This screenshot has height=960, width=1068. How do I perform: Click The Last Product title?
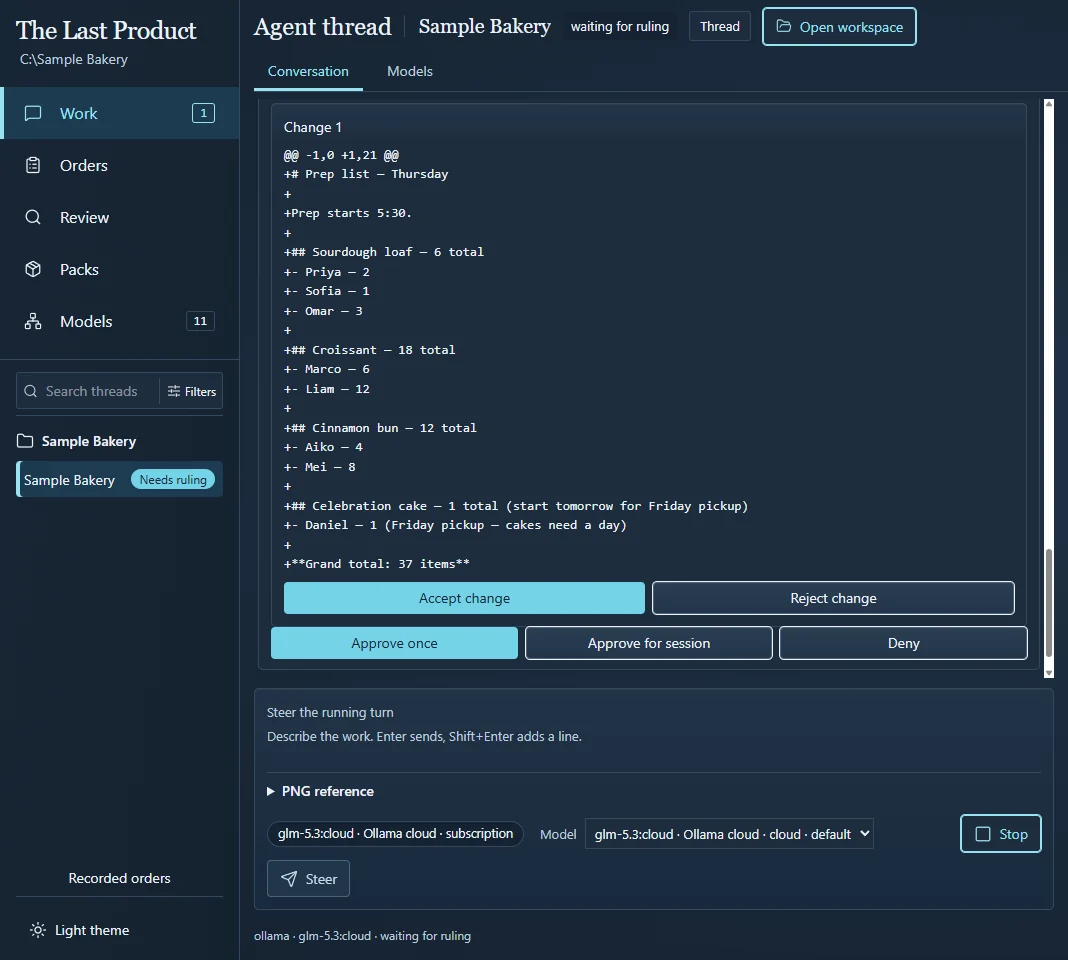pos(106,30)
